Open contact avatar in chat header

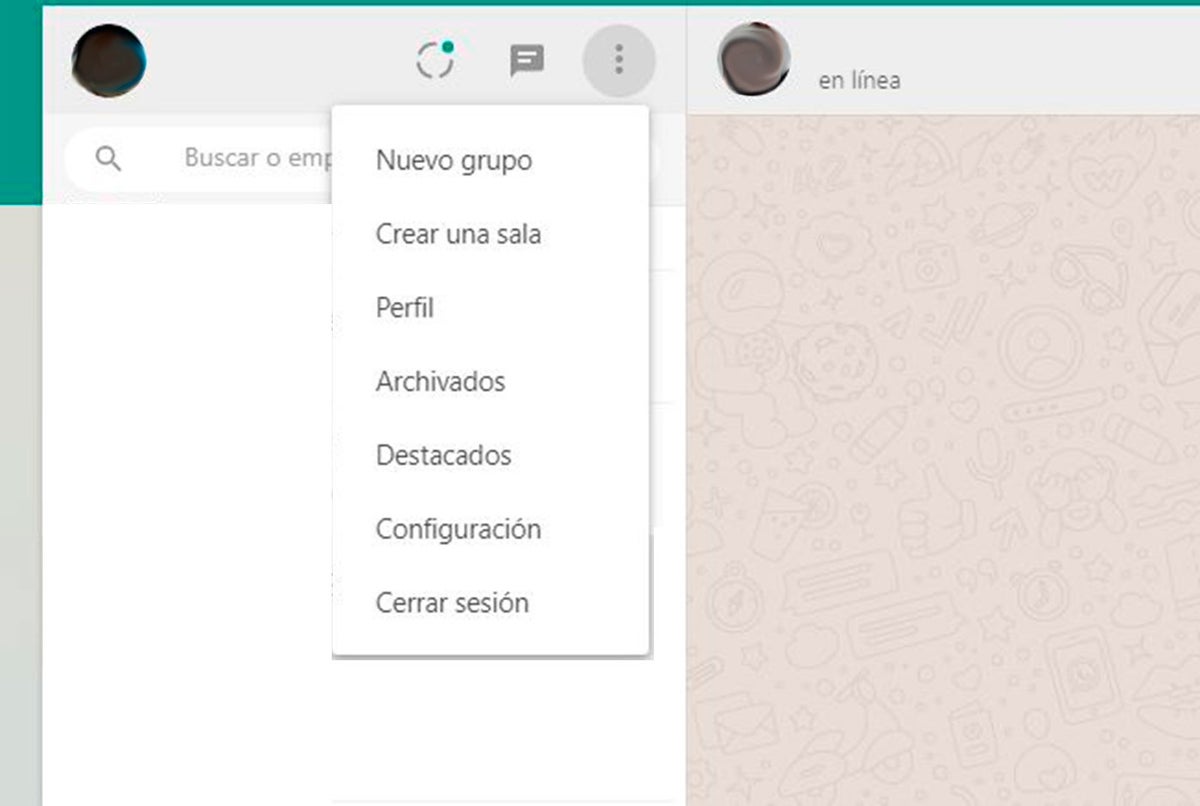point(753,60)
